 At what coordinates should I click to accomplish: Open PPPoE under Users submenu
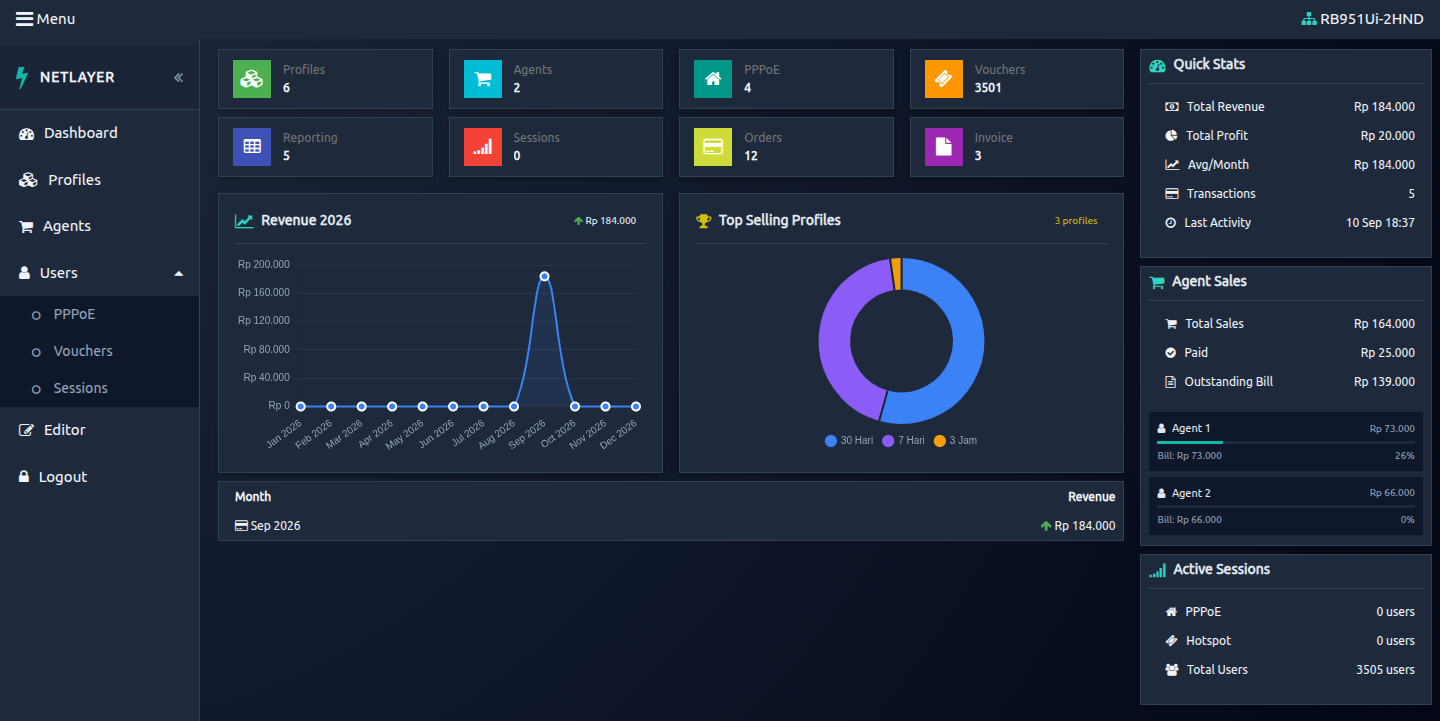click(x=99, y=314)
